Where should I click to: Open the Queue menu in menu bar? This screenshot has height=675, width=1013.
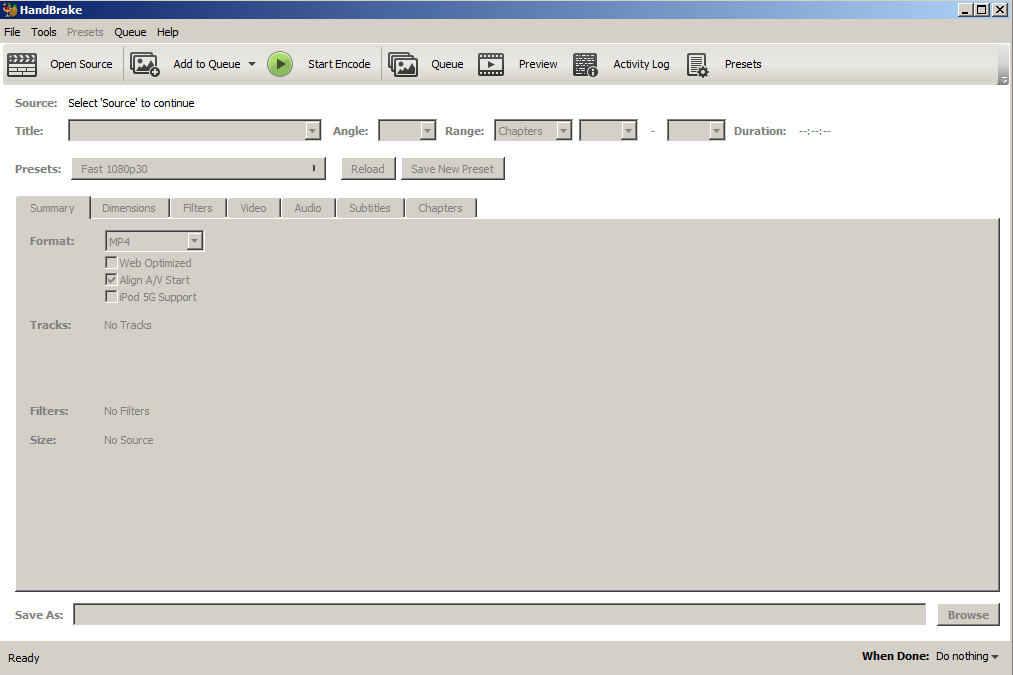130,32
